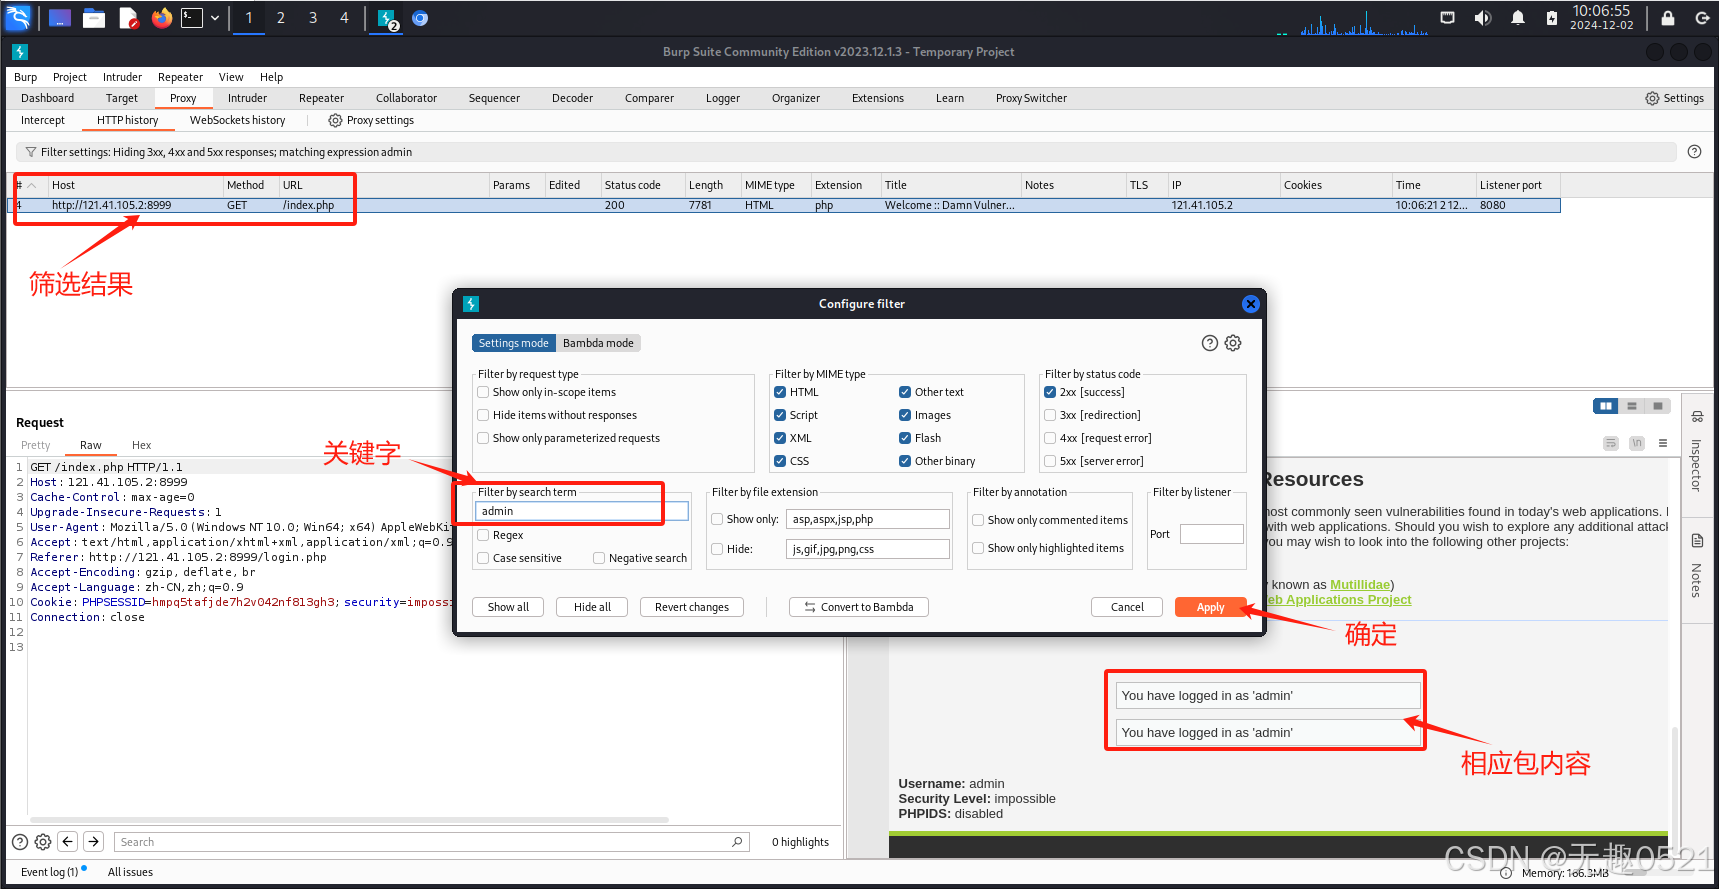Switch request view to Hex

(141, 445)
